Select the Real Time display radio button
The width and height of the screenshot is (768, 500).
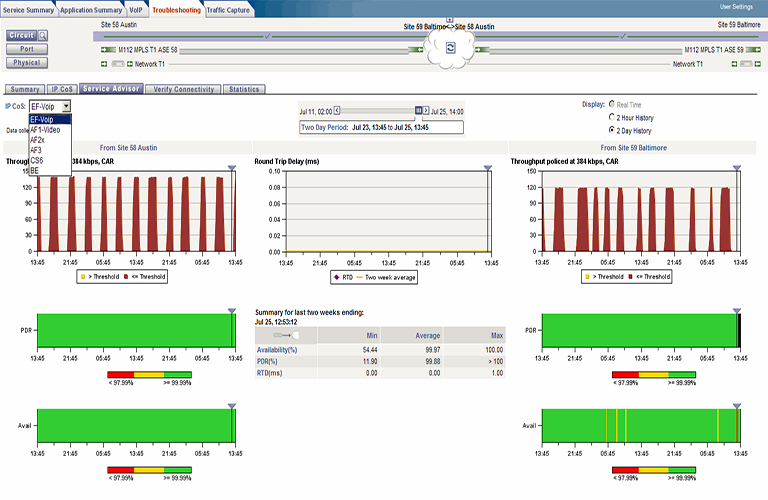(613, 104)
